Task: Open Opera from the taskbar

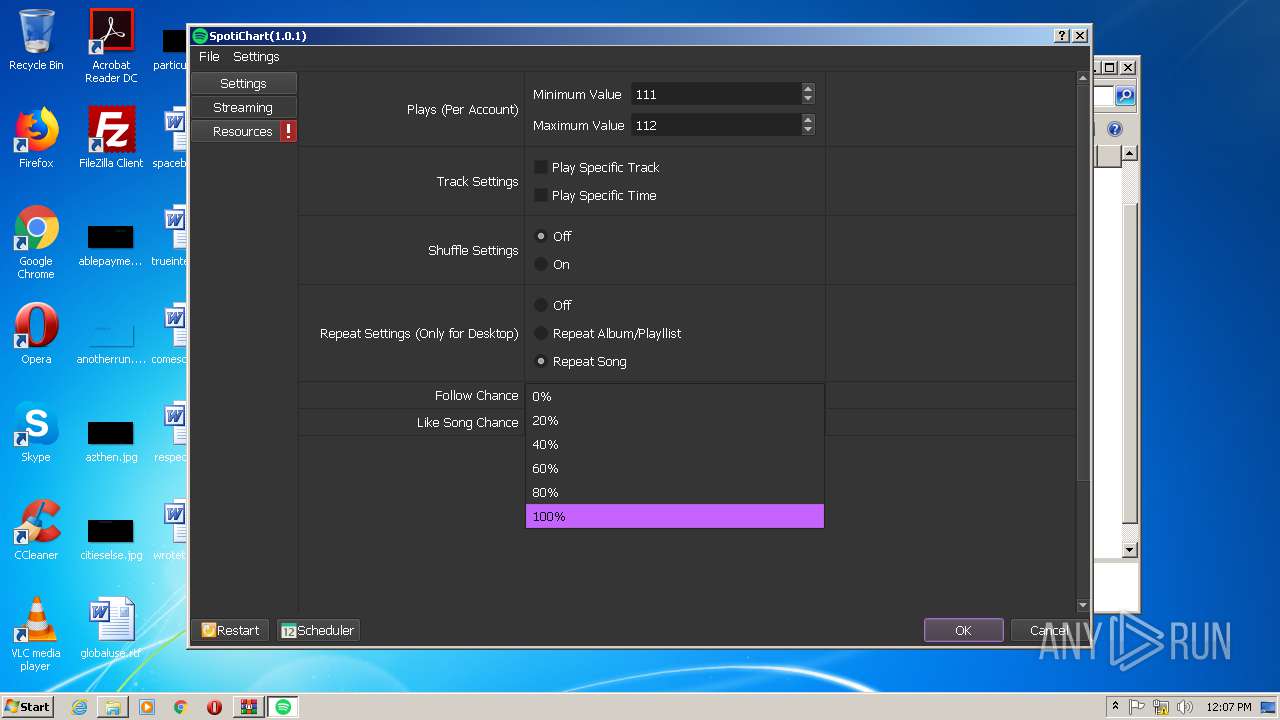Action: 215,707
